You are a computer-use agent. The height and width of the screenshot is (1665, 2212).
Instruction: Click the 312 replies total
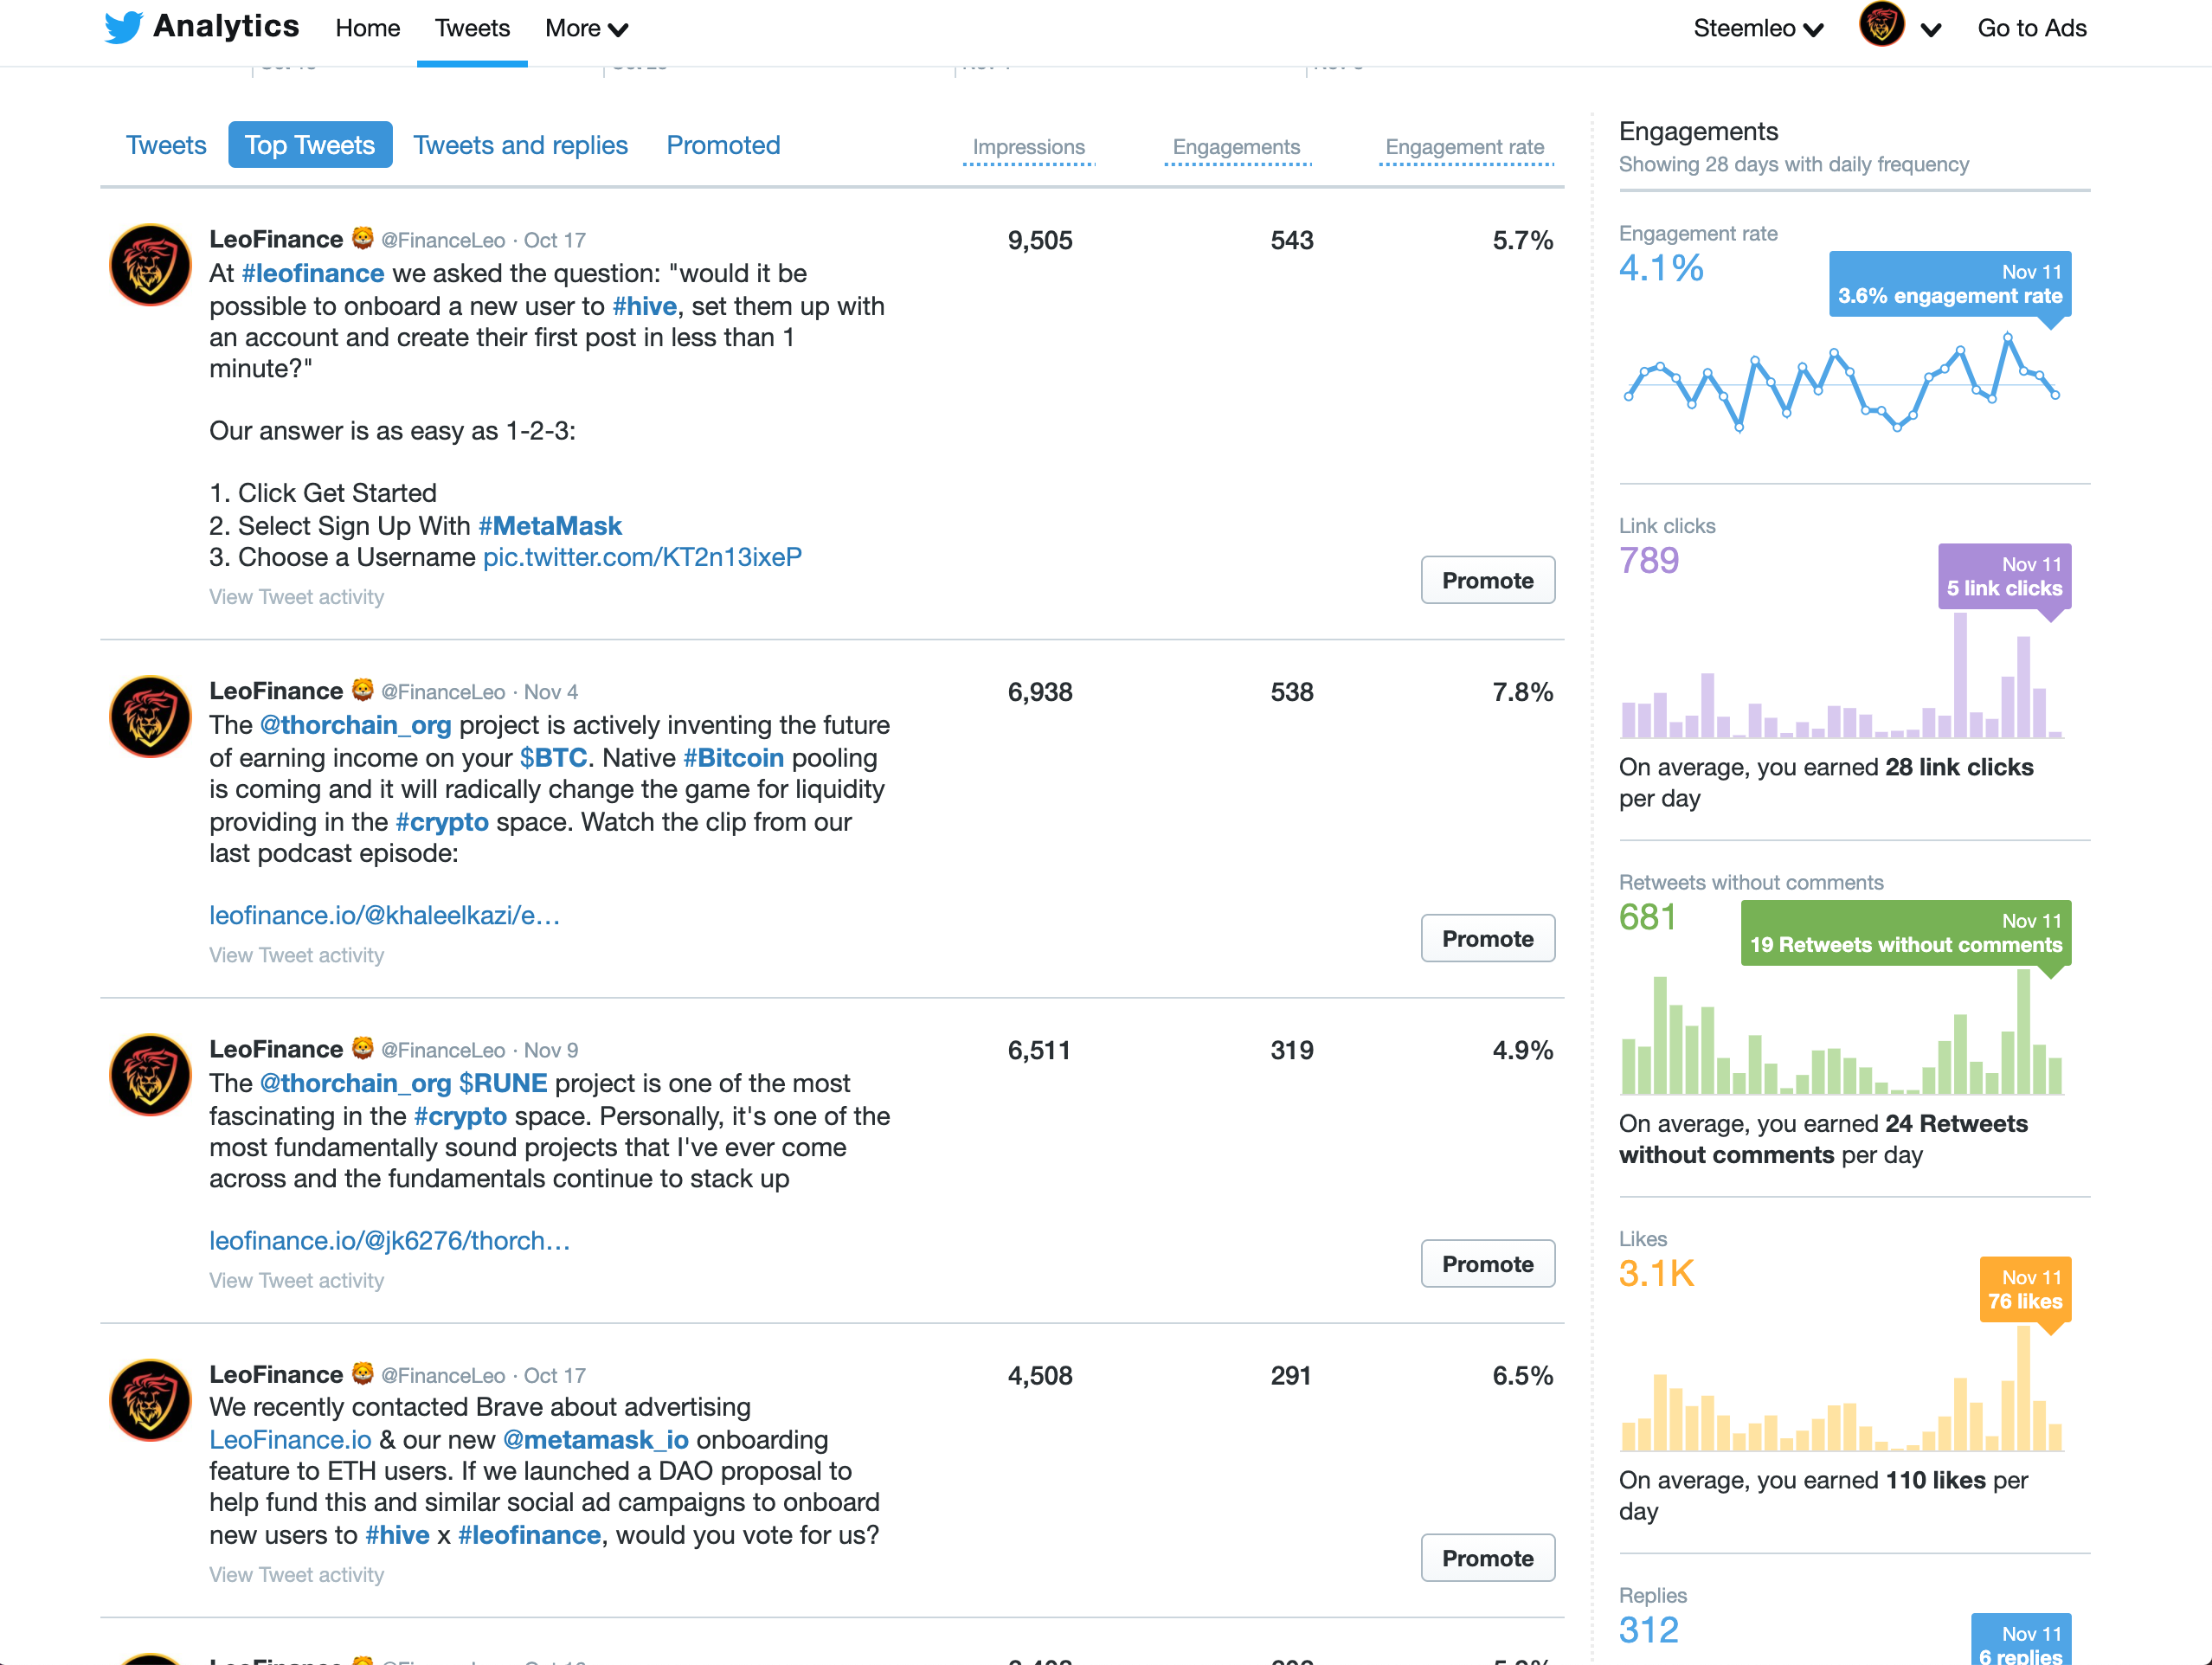pos(1649,1630)
